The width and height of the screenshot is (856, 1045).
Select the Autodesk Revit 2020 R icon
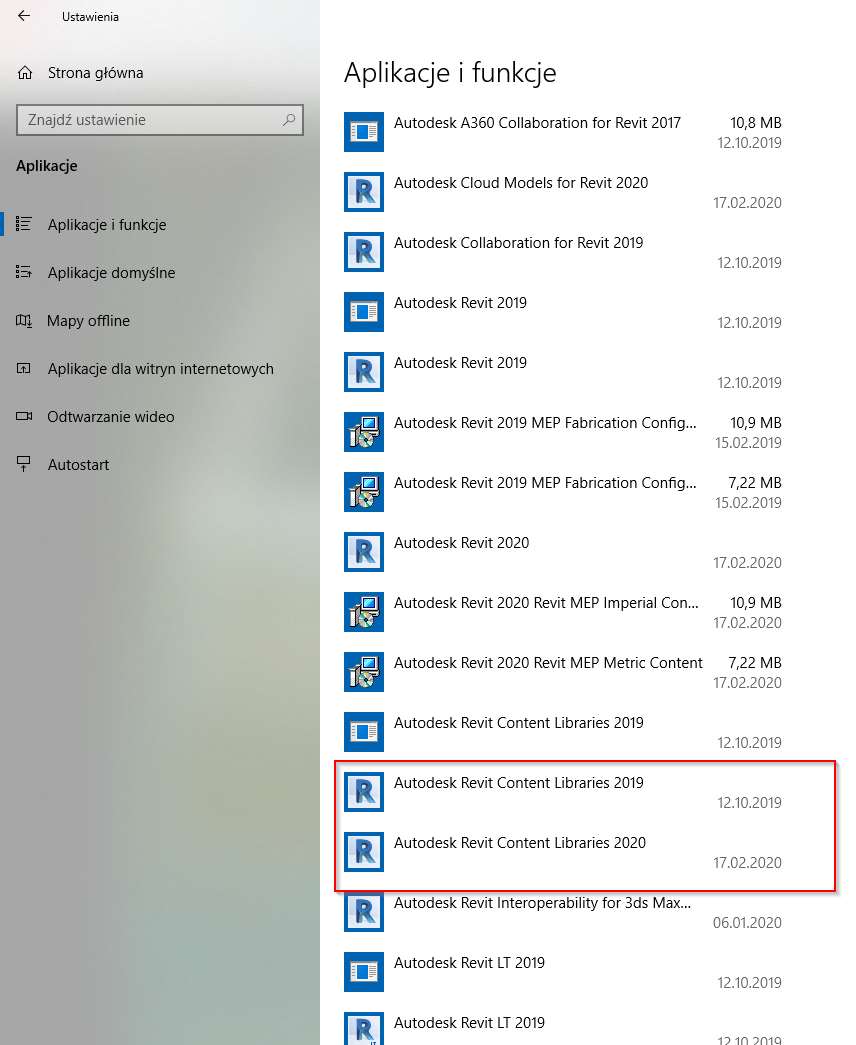pos(364,552)
